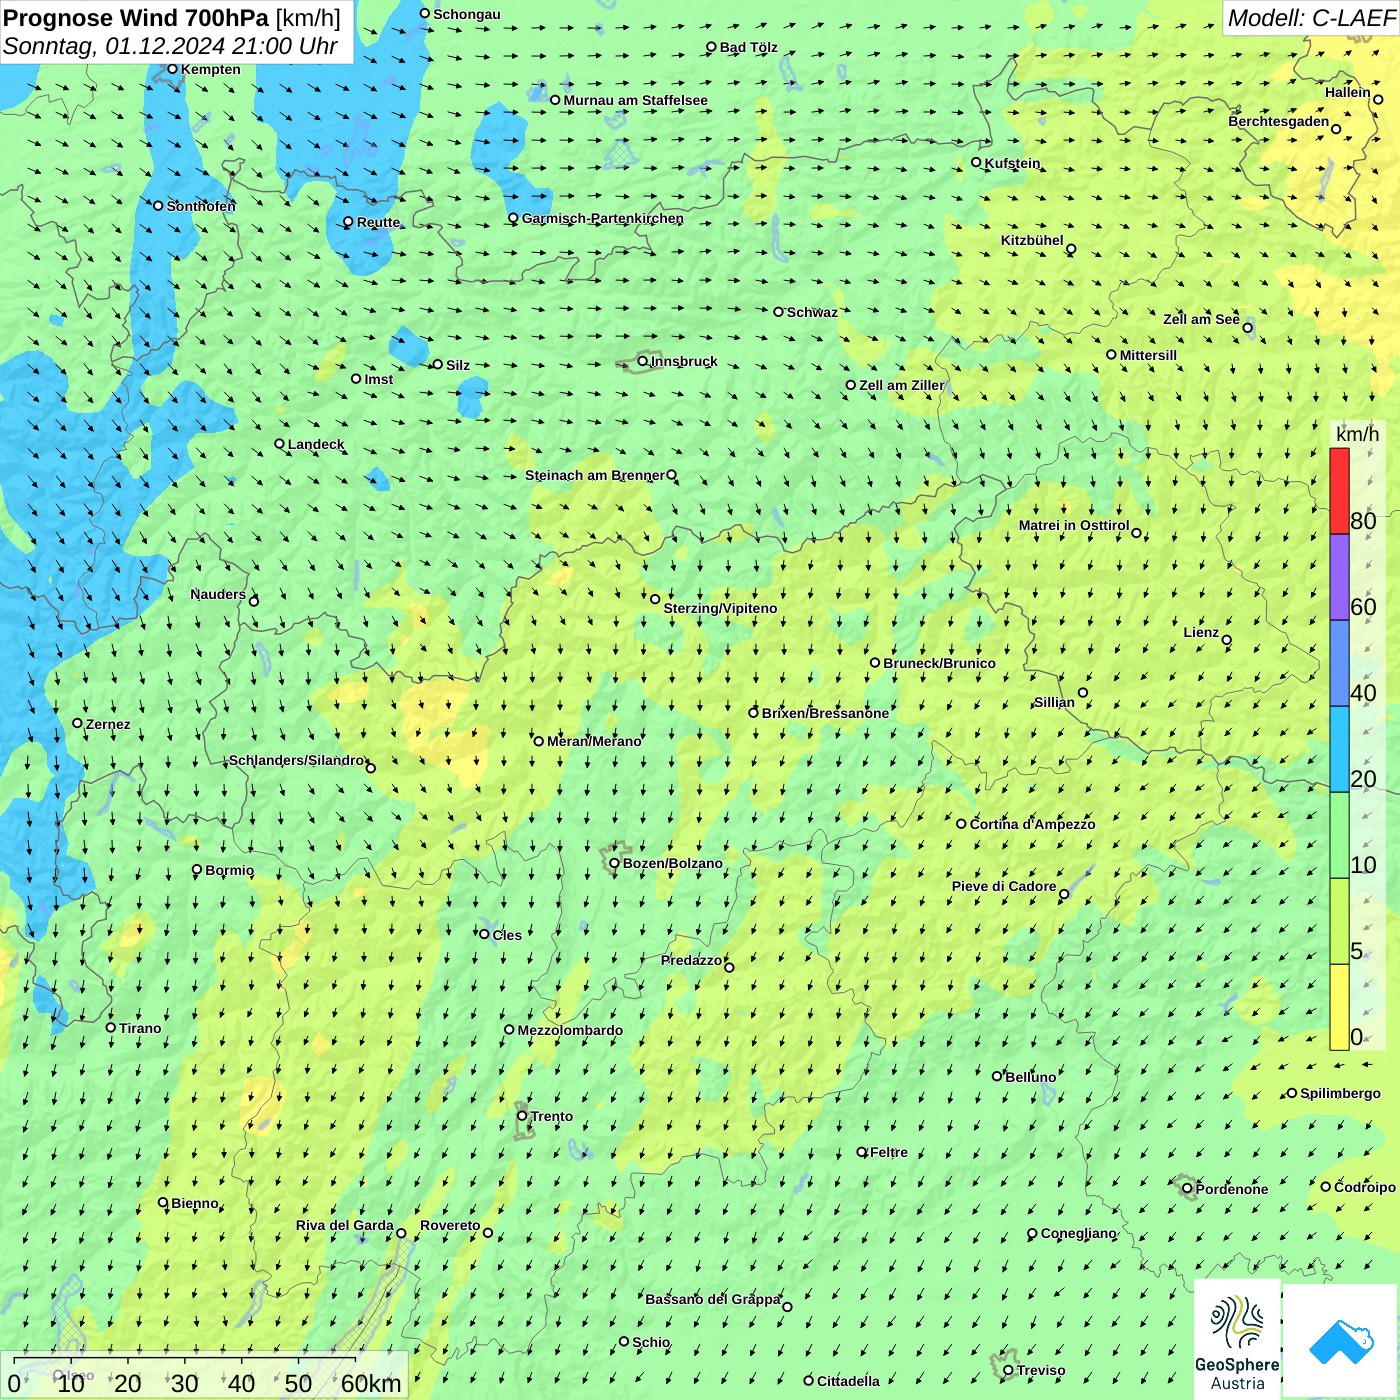Click the 'Berchtesgaden' label
This screenshot has width=1400, height=1400.
coord(1279,121)
